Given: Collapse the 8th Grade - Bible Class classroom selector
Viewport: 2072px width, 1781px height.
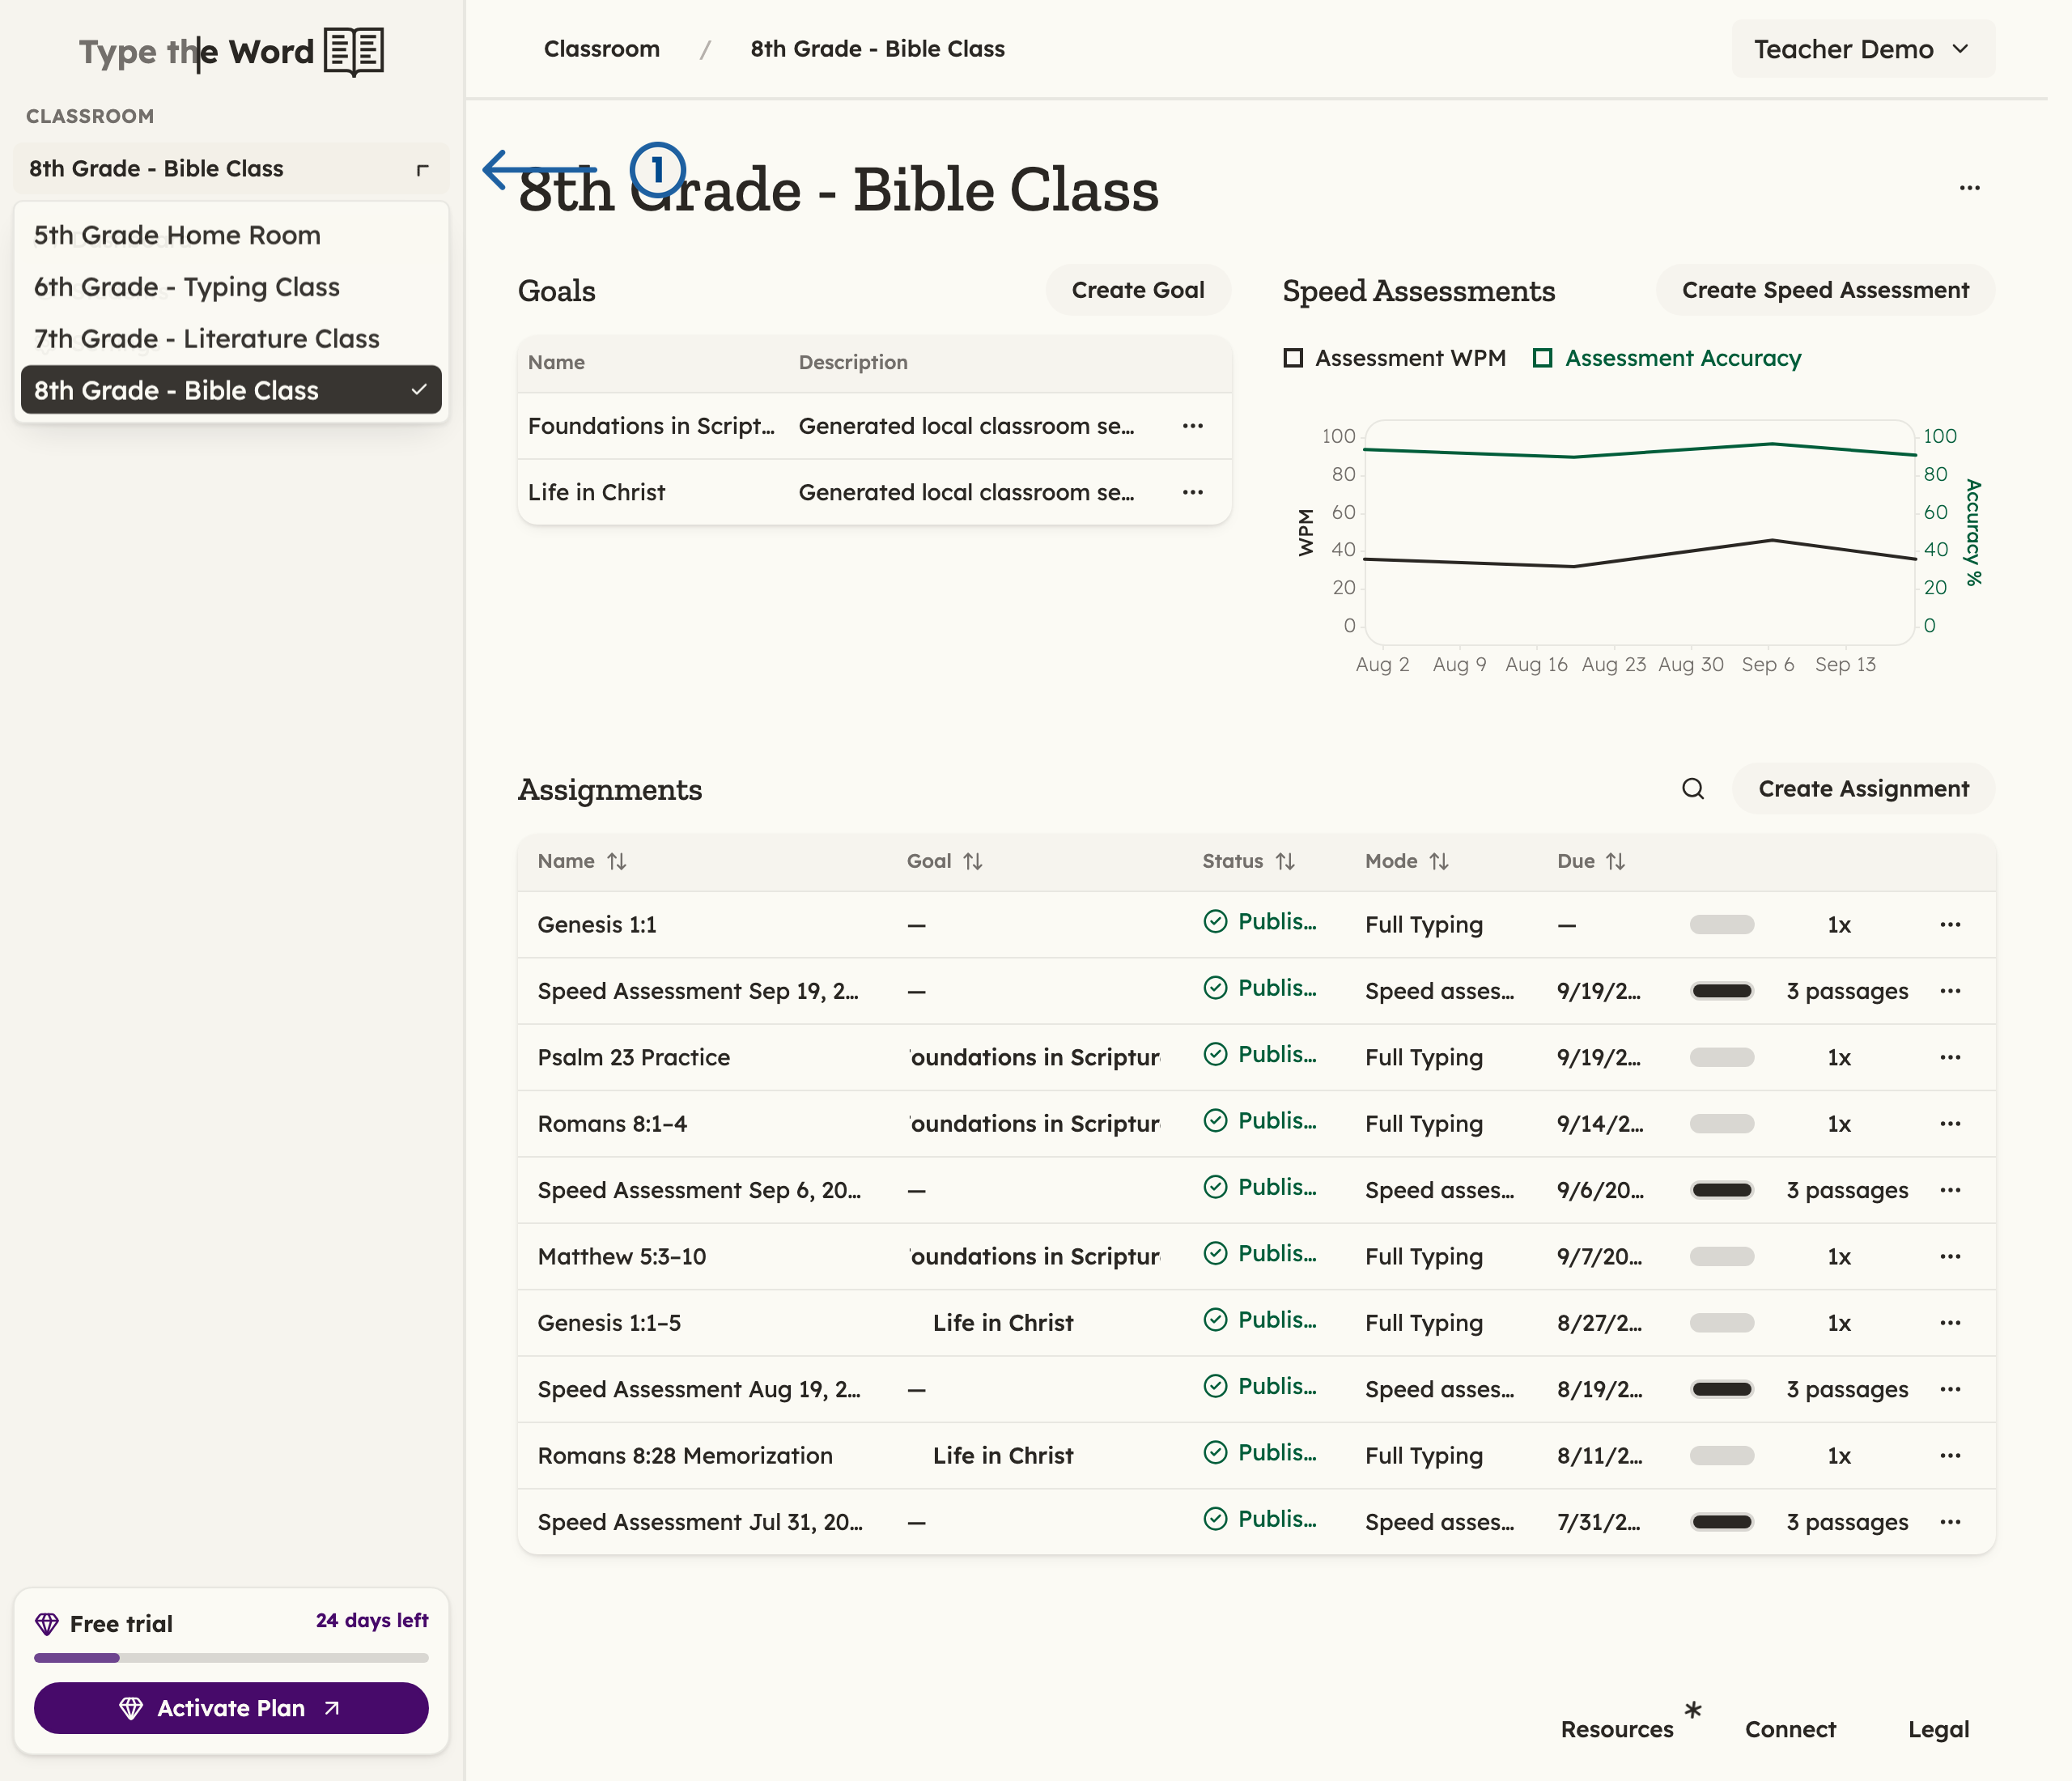Looking at the screenshot, I should pyautogui.click(x=231, y=169).
